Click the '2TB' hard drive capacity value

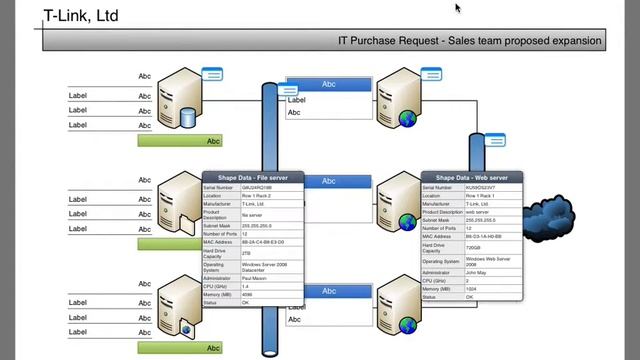pos(246,253)
